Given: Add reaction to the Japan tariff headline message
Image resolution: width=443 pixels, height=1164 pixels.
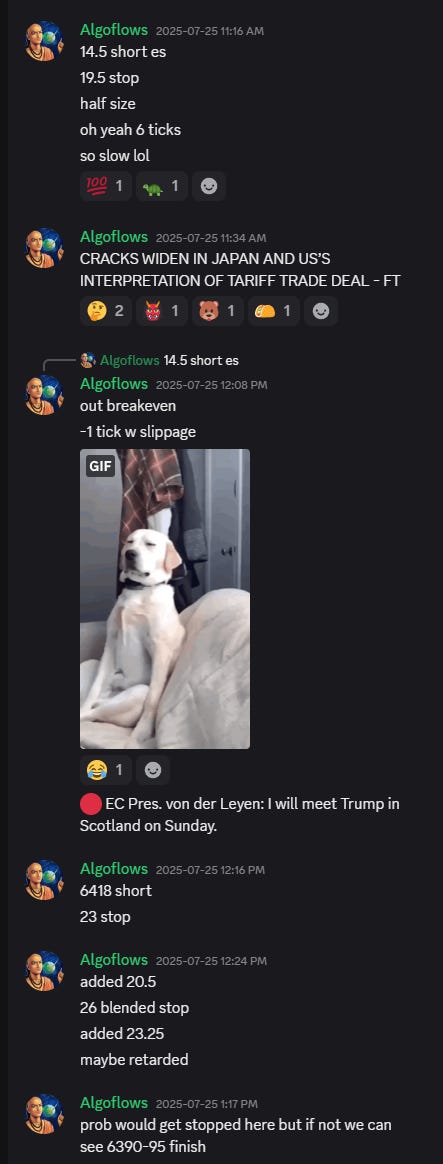Looking at the screenshot, I should click(321, 311).
